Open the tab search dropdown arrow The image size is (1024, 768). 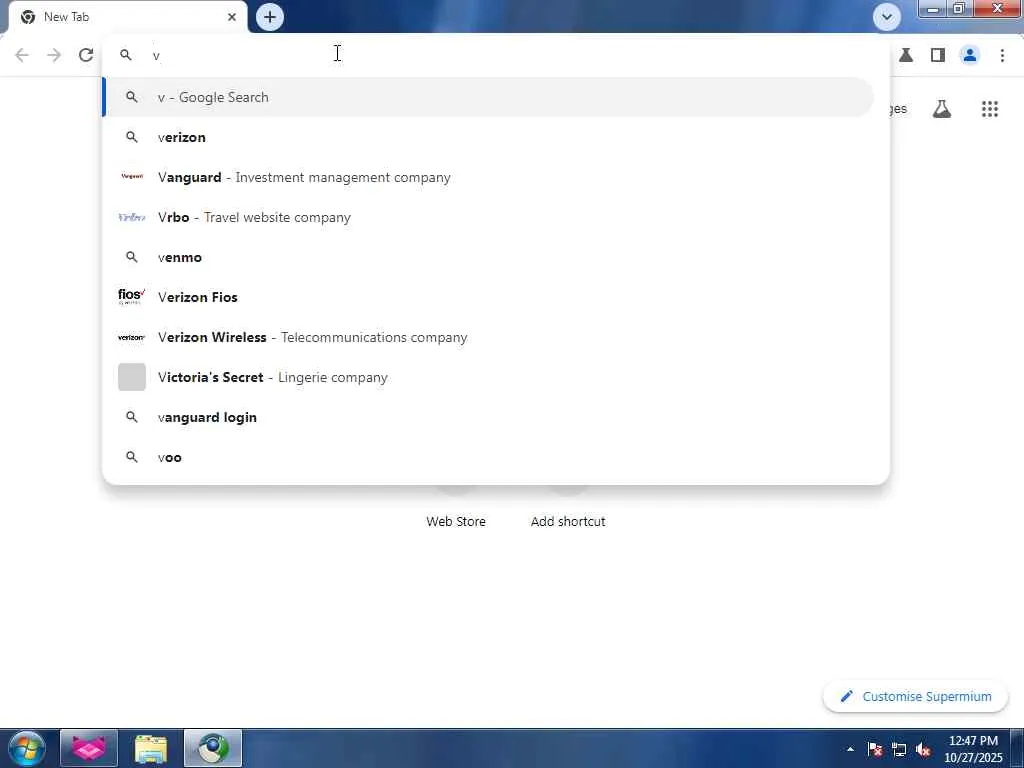coord(886,17)
